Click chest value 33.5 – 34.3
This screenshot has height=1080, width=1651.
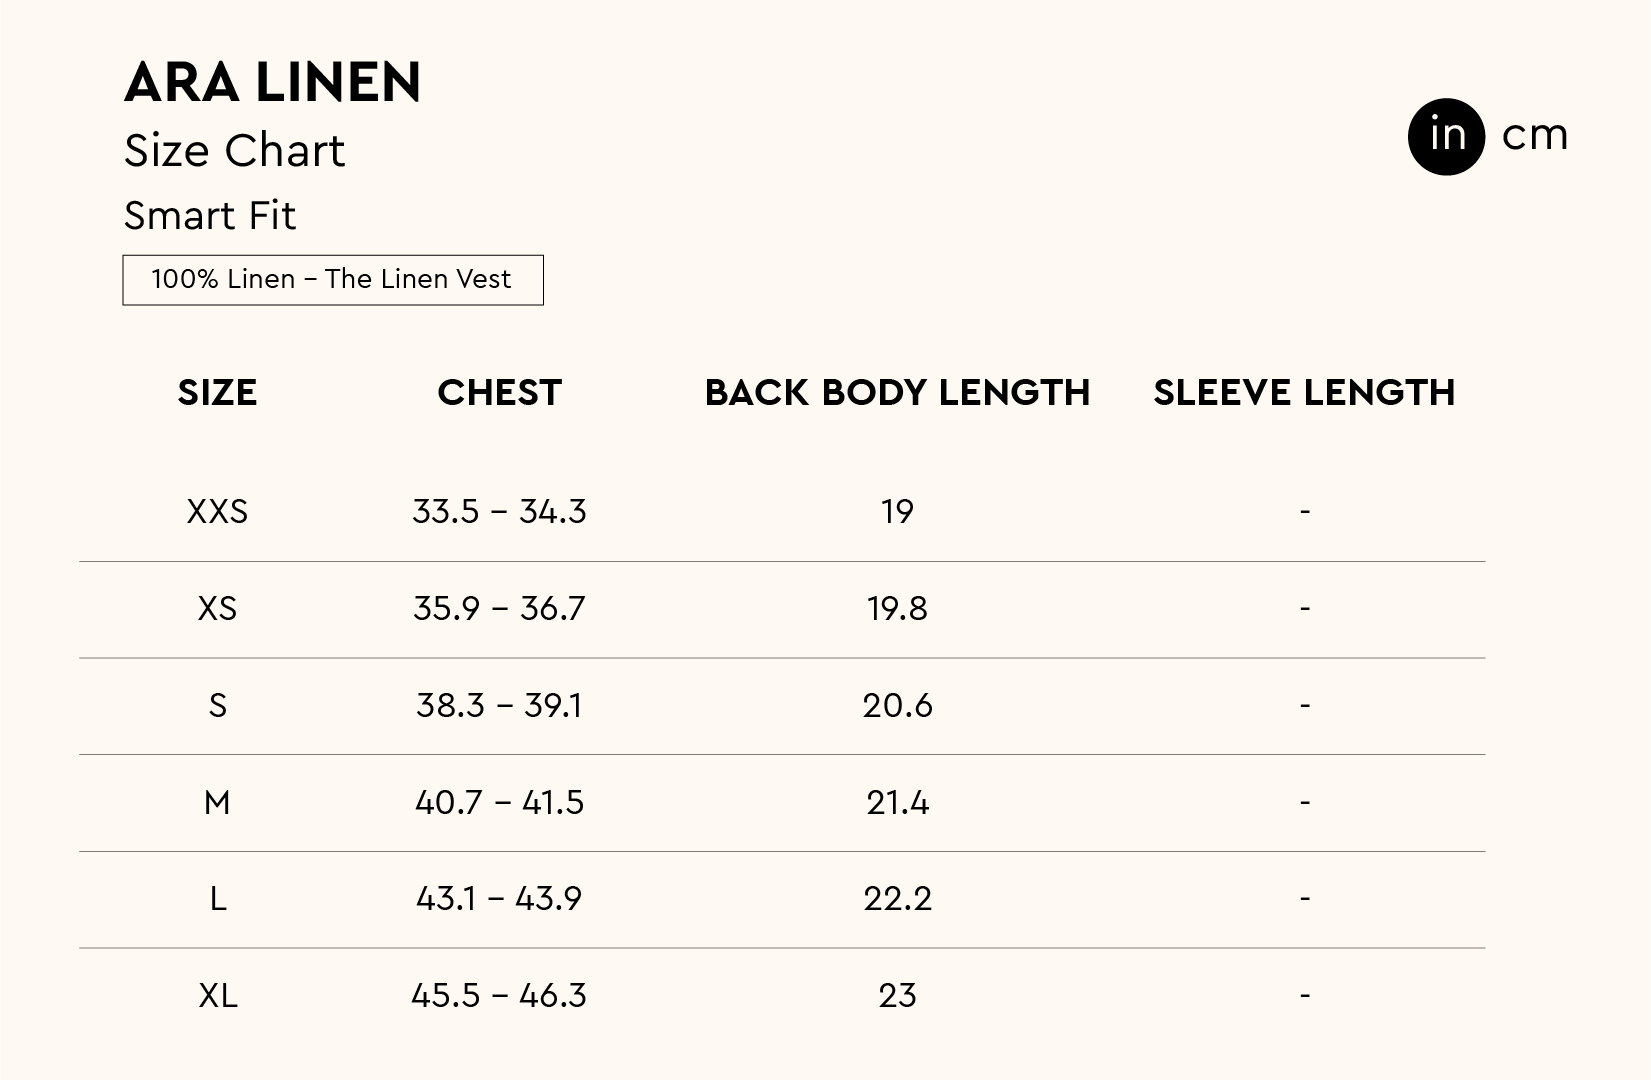499,512
